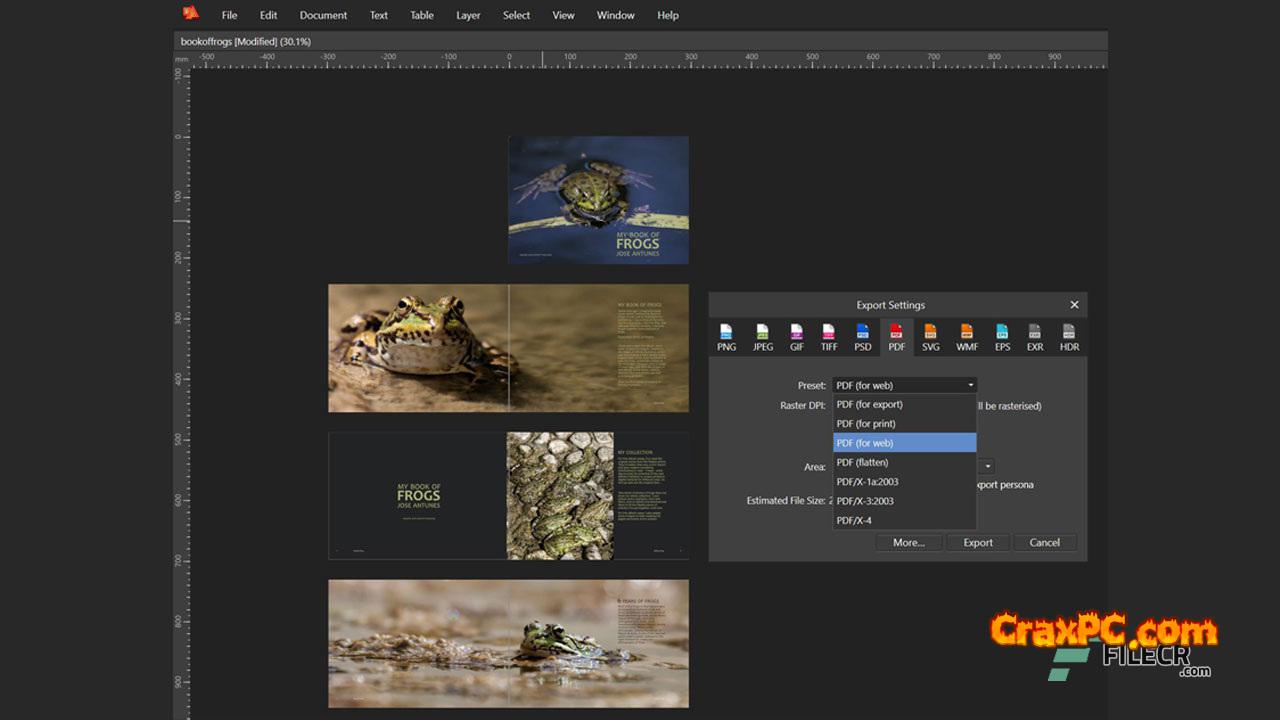Choose the EPS export format icon
The width and height of the screenshot is (1280, 720).
pyautogui.click(x=1002, y=337)
